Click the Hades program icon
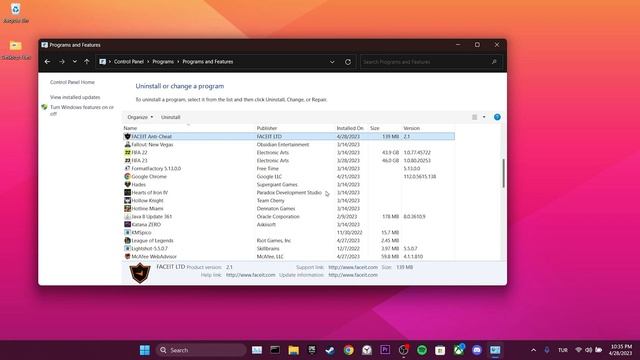 click(x=127, y=184)
